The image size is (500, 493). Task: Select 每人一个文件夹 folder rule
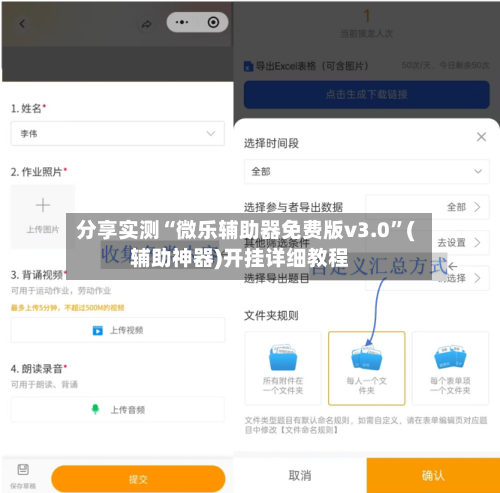(367, 368)
